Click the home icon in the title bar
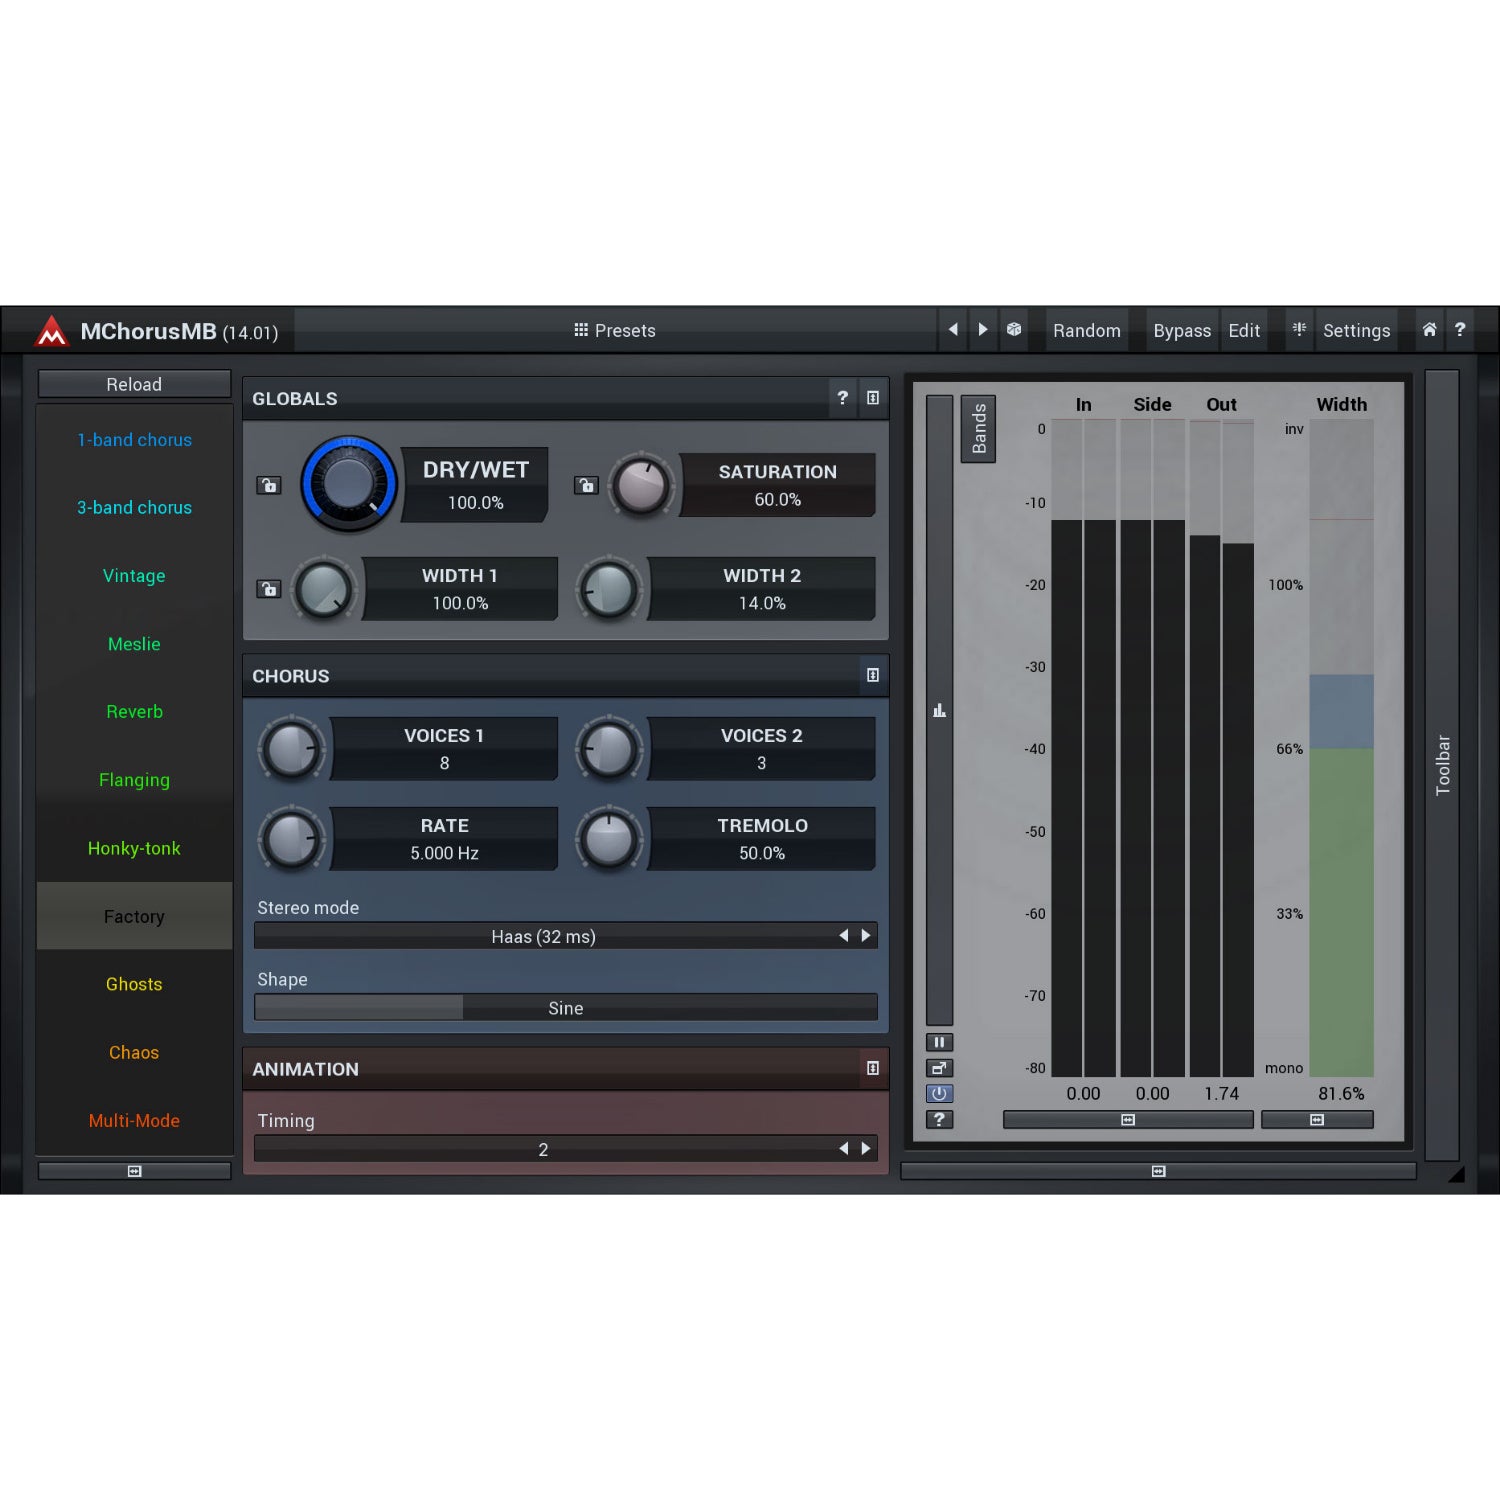 pos(1429,329)
